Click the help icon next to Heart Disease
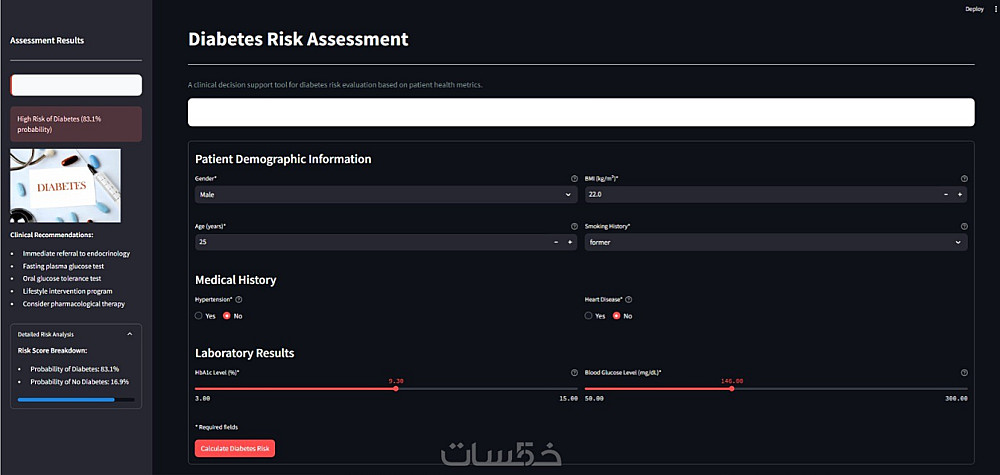 [x=628, y=300]
